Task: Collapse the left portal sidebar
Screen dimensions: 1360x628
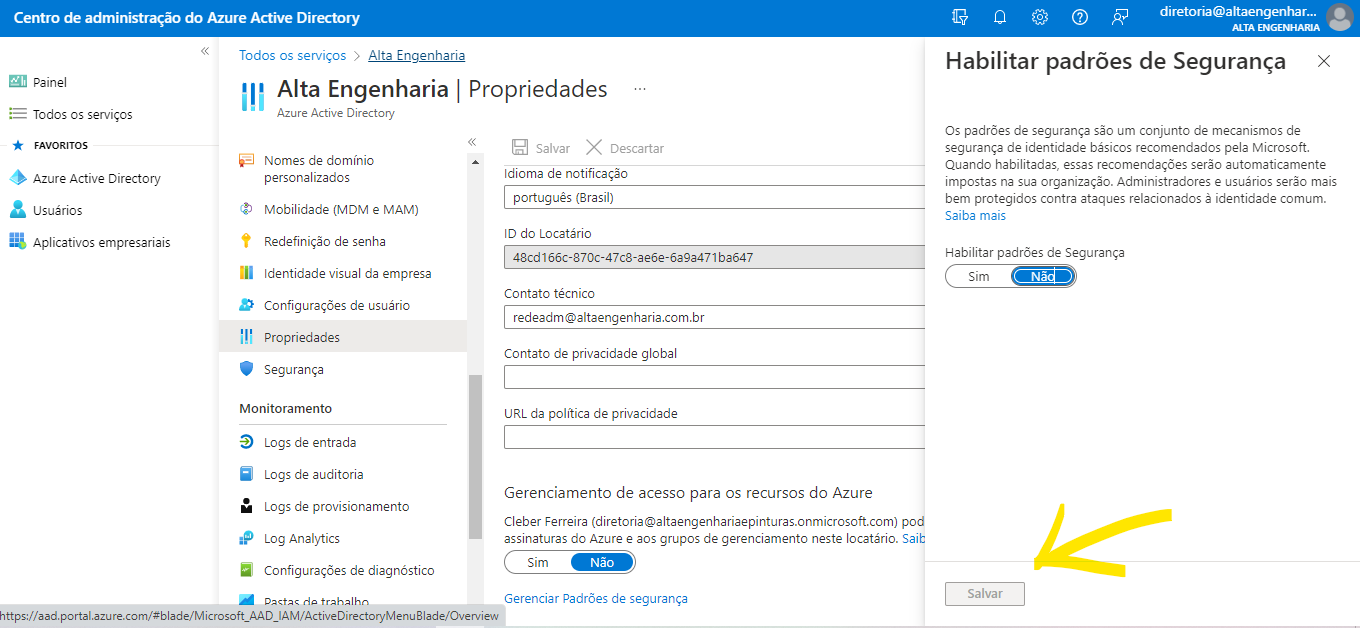Action: point(204,50)
